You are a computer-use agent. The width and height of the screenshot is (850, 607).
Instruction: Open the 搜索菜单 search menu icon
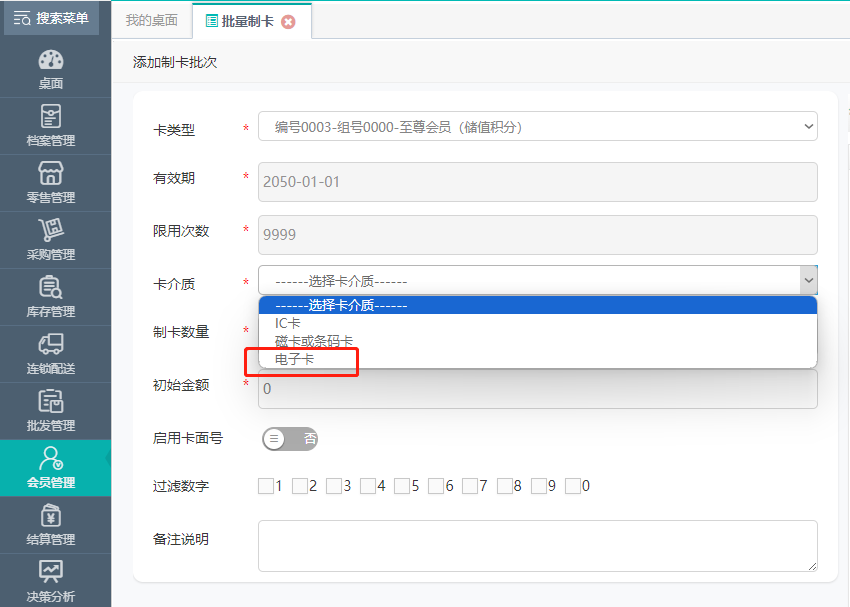point(22,18)
